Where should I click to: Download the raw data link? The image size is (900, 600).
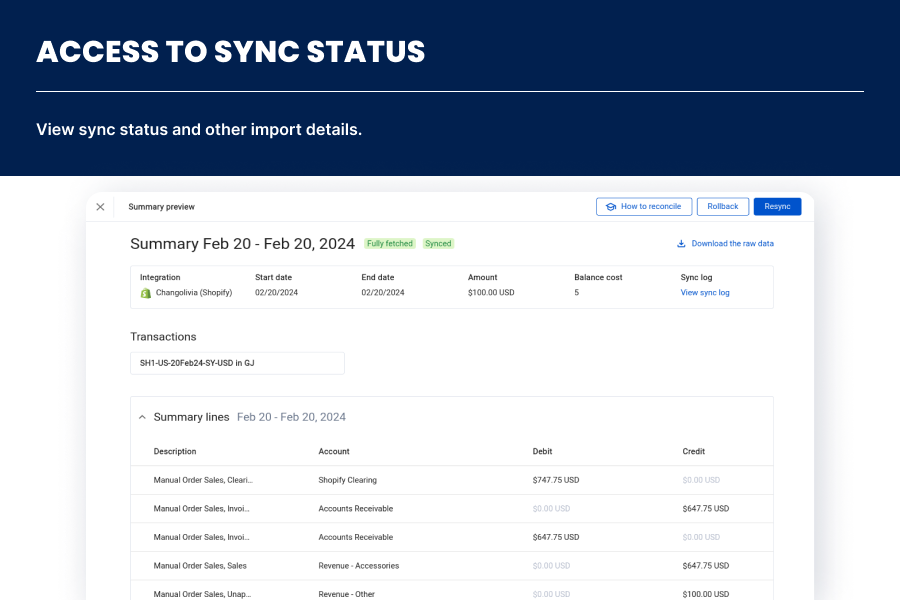pyautogui.click(x=732, y=243)
